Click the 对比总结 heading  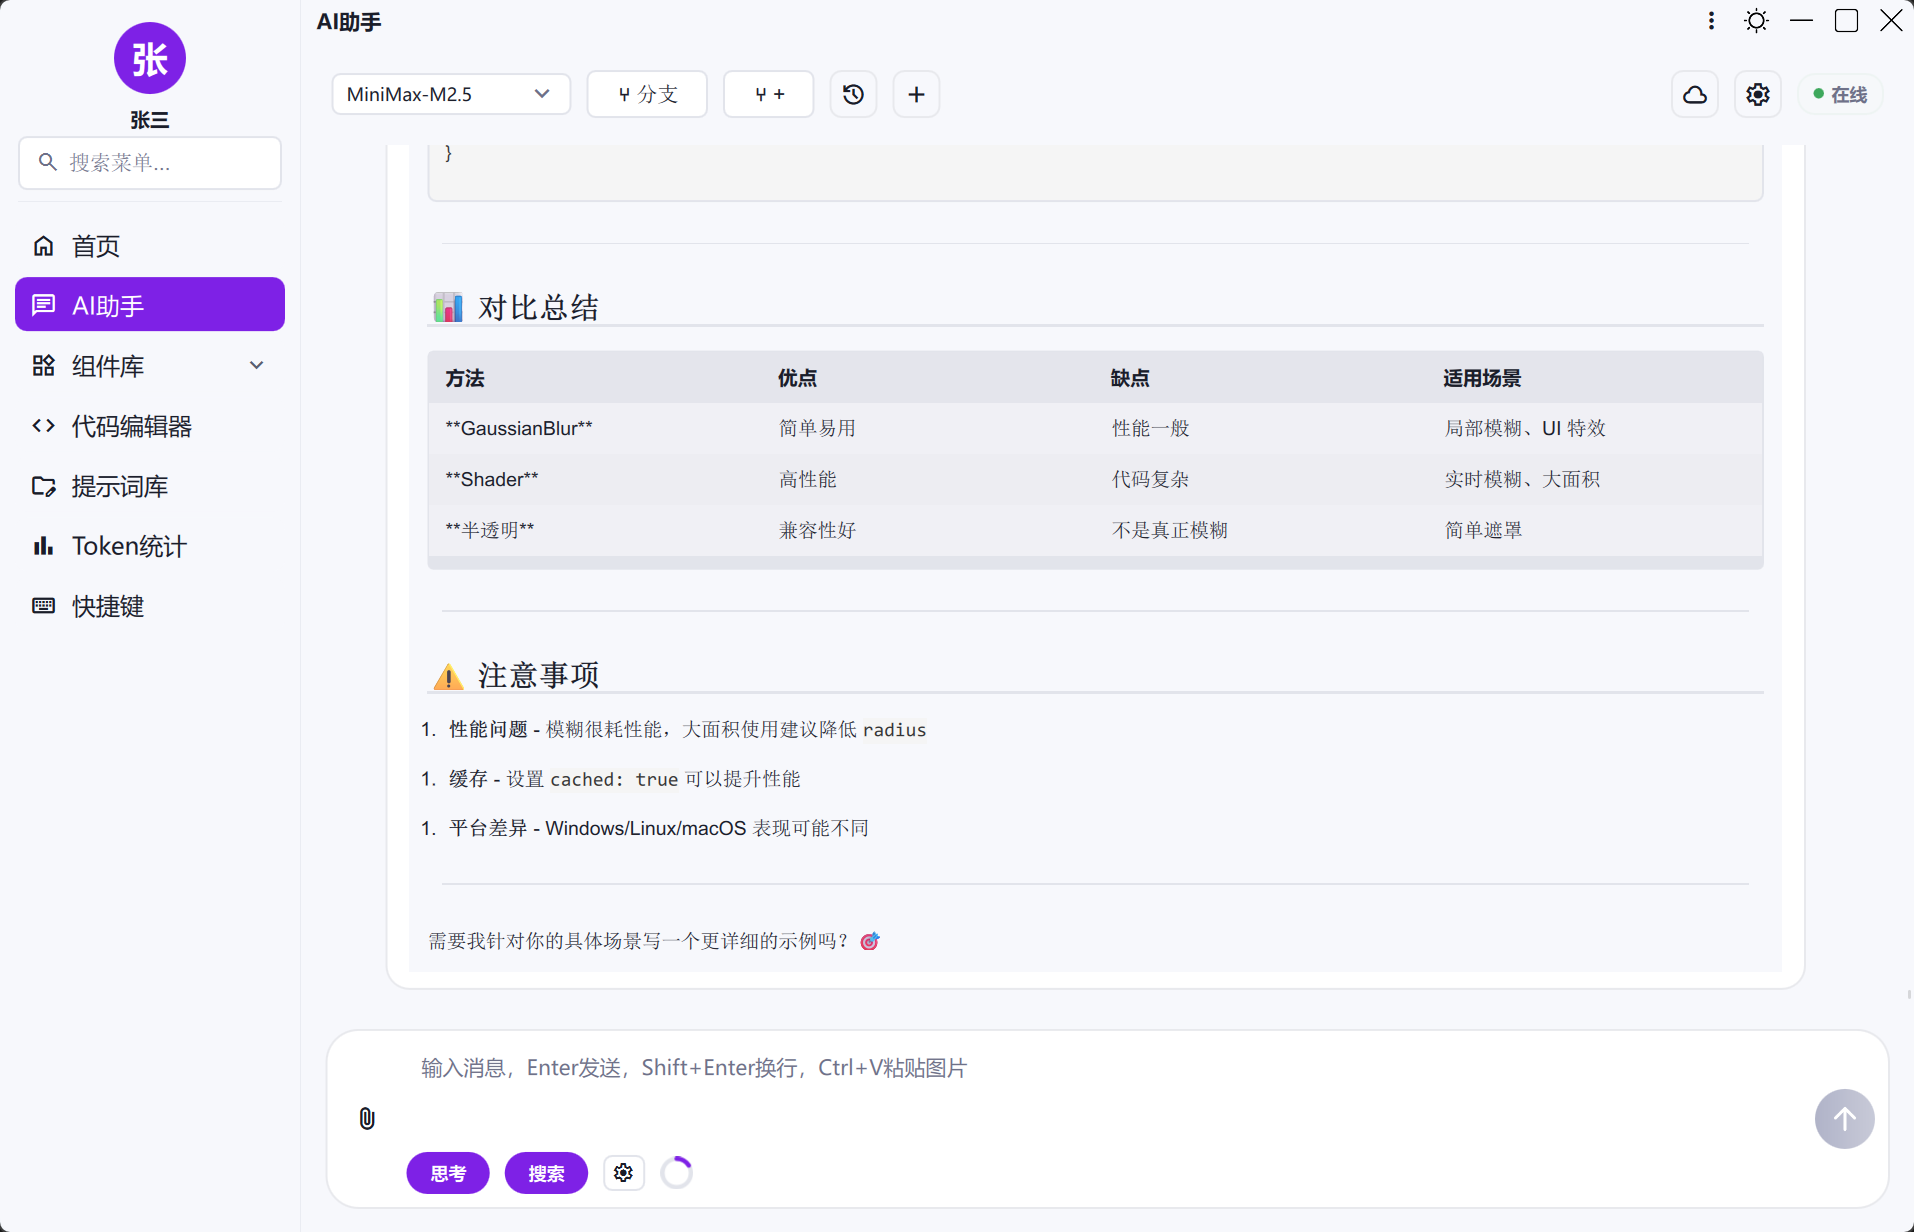[x=538, y=307]
